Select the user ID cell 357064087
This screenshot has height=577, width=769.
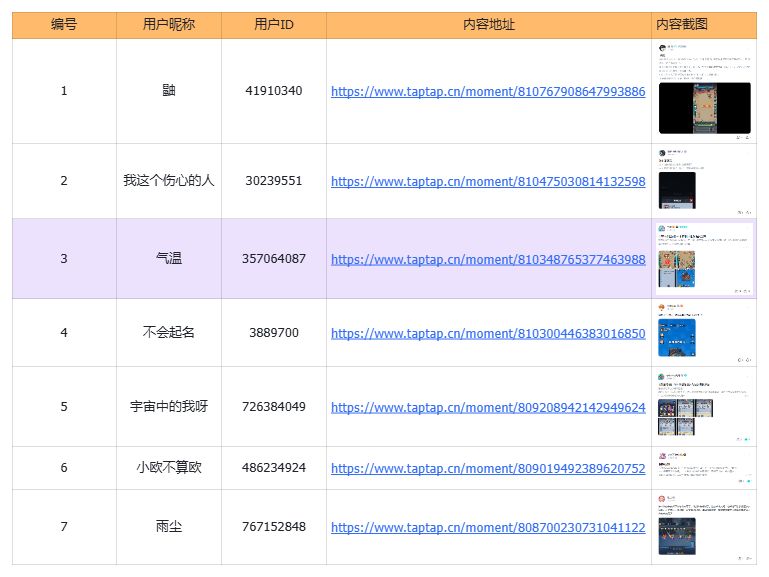coord(274,258)
